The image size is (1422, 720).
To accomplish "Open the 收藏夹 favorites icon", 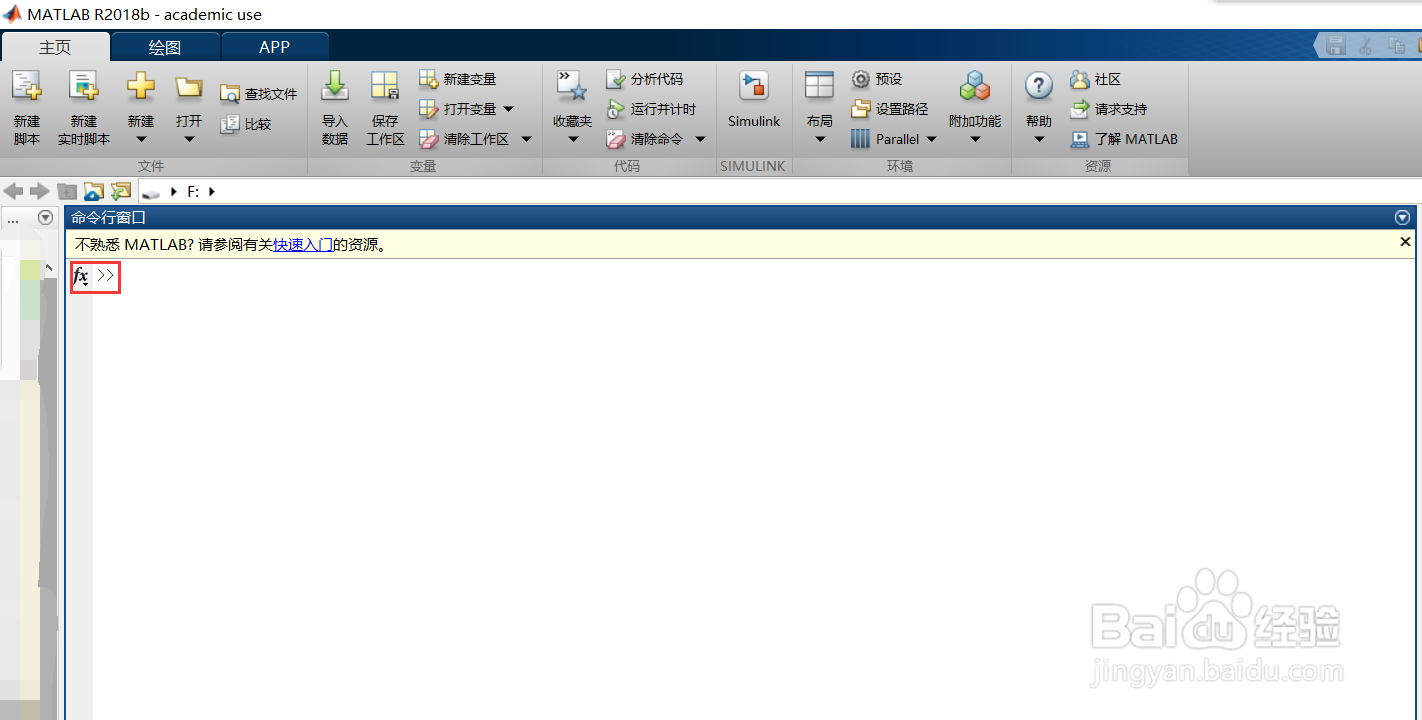I will tap(572, 87).
